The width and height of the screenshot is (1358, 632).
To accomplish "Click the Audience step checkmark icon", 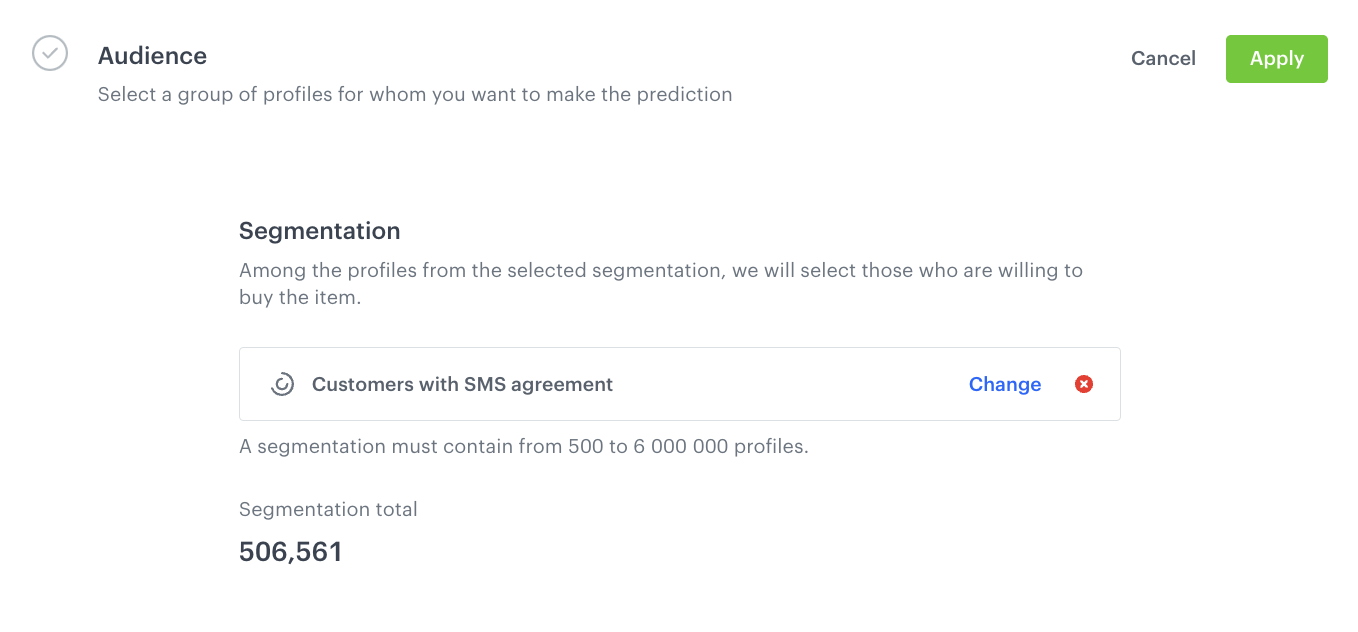I will (x=50, y=53).
